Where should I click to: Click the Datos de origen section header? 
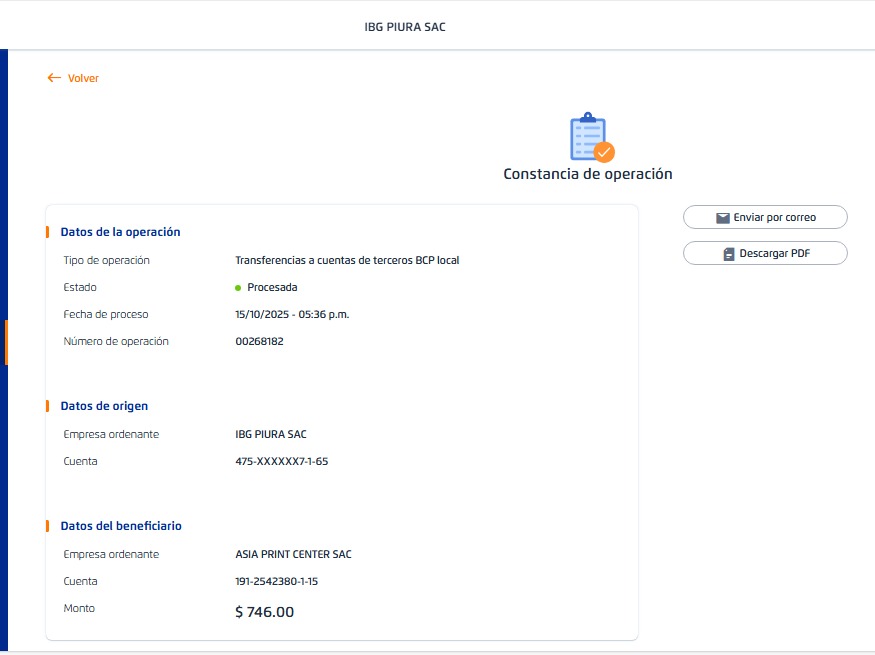point(104,406)
